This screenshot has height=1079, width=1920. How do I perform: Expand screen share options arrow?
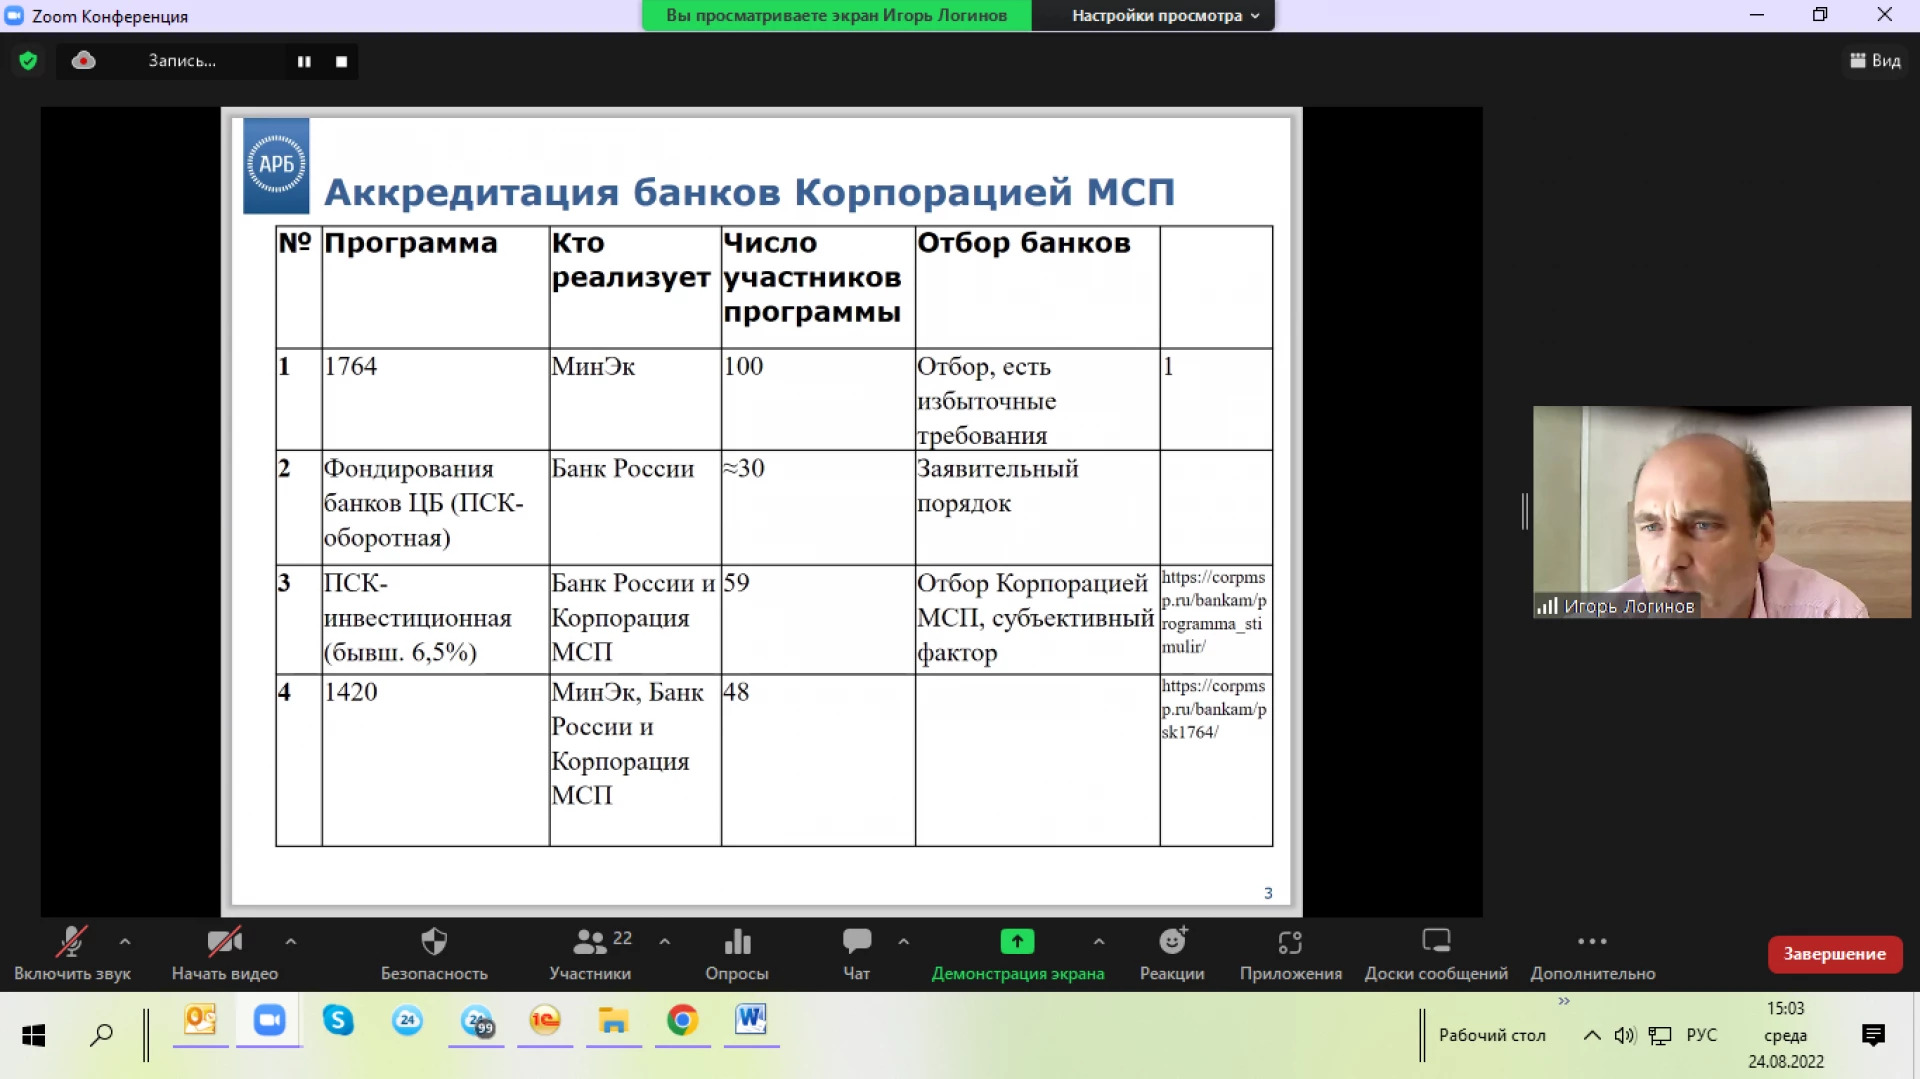click(x=1099, y=941)
